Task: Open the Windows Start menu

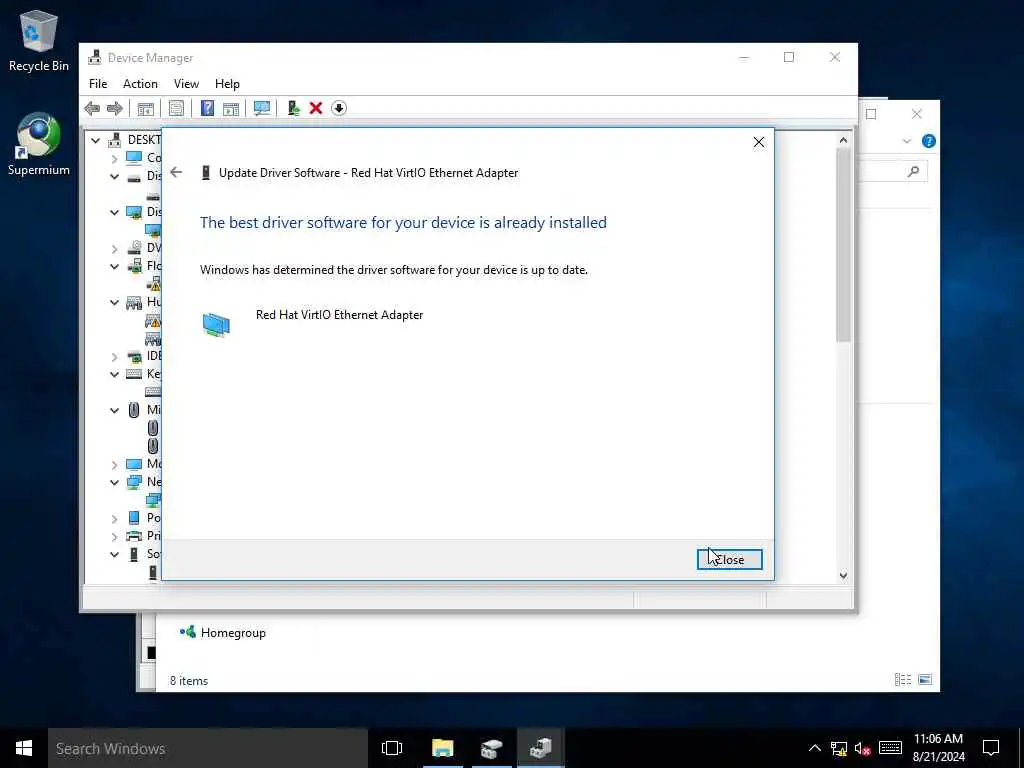Action: (24, 748)
